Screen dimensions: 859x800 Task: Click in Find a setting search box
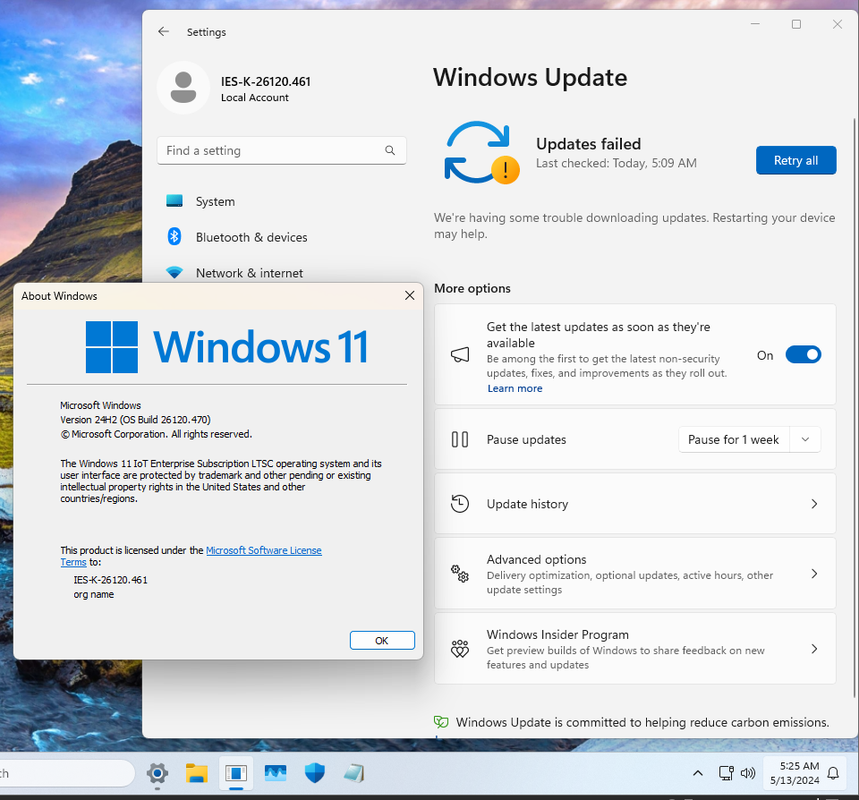coord(282,150)
